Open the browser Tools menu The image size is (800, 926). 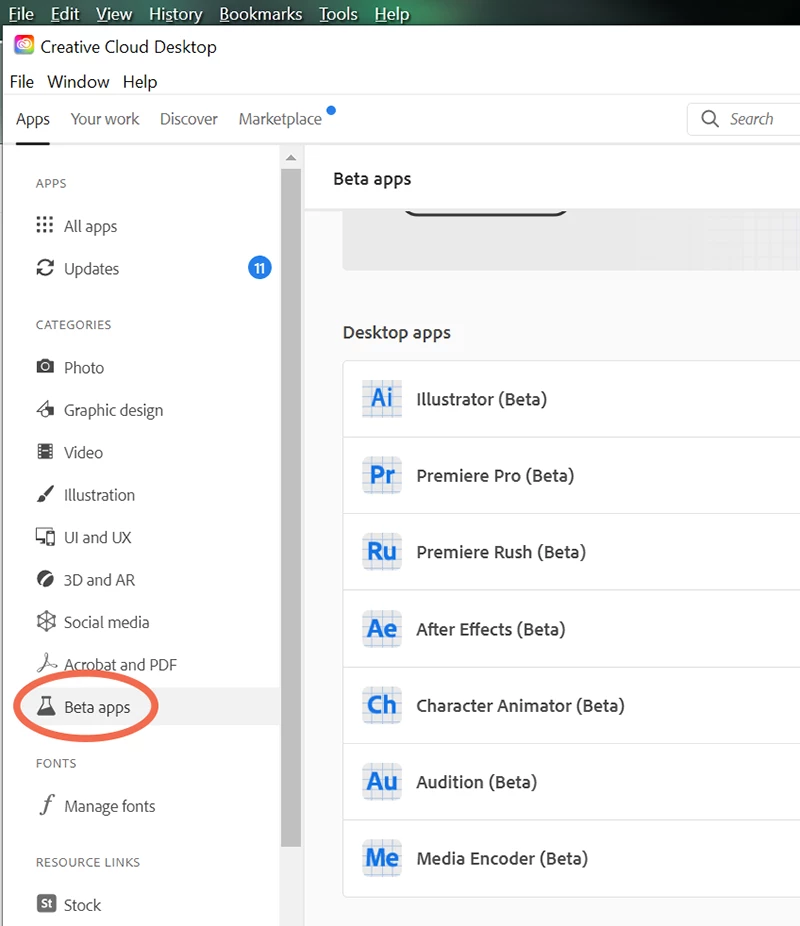click(338, 13)
